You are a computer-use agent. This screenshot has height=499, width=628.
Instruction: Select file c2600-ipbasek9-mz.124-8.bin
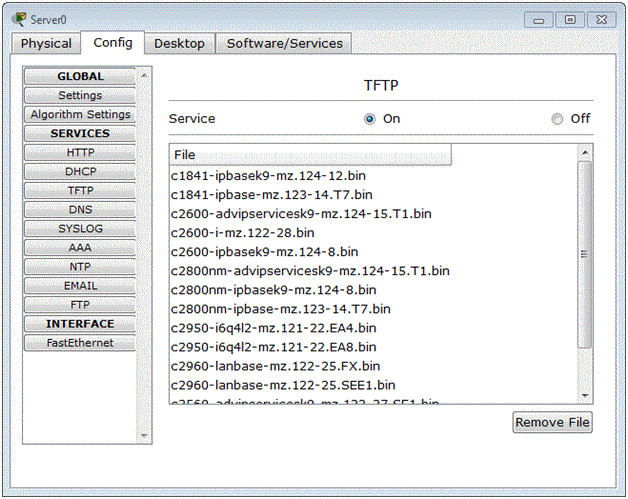pos(264,252)
